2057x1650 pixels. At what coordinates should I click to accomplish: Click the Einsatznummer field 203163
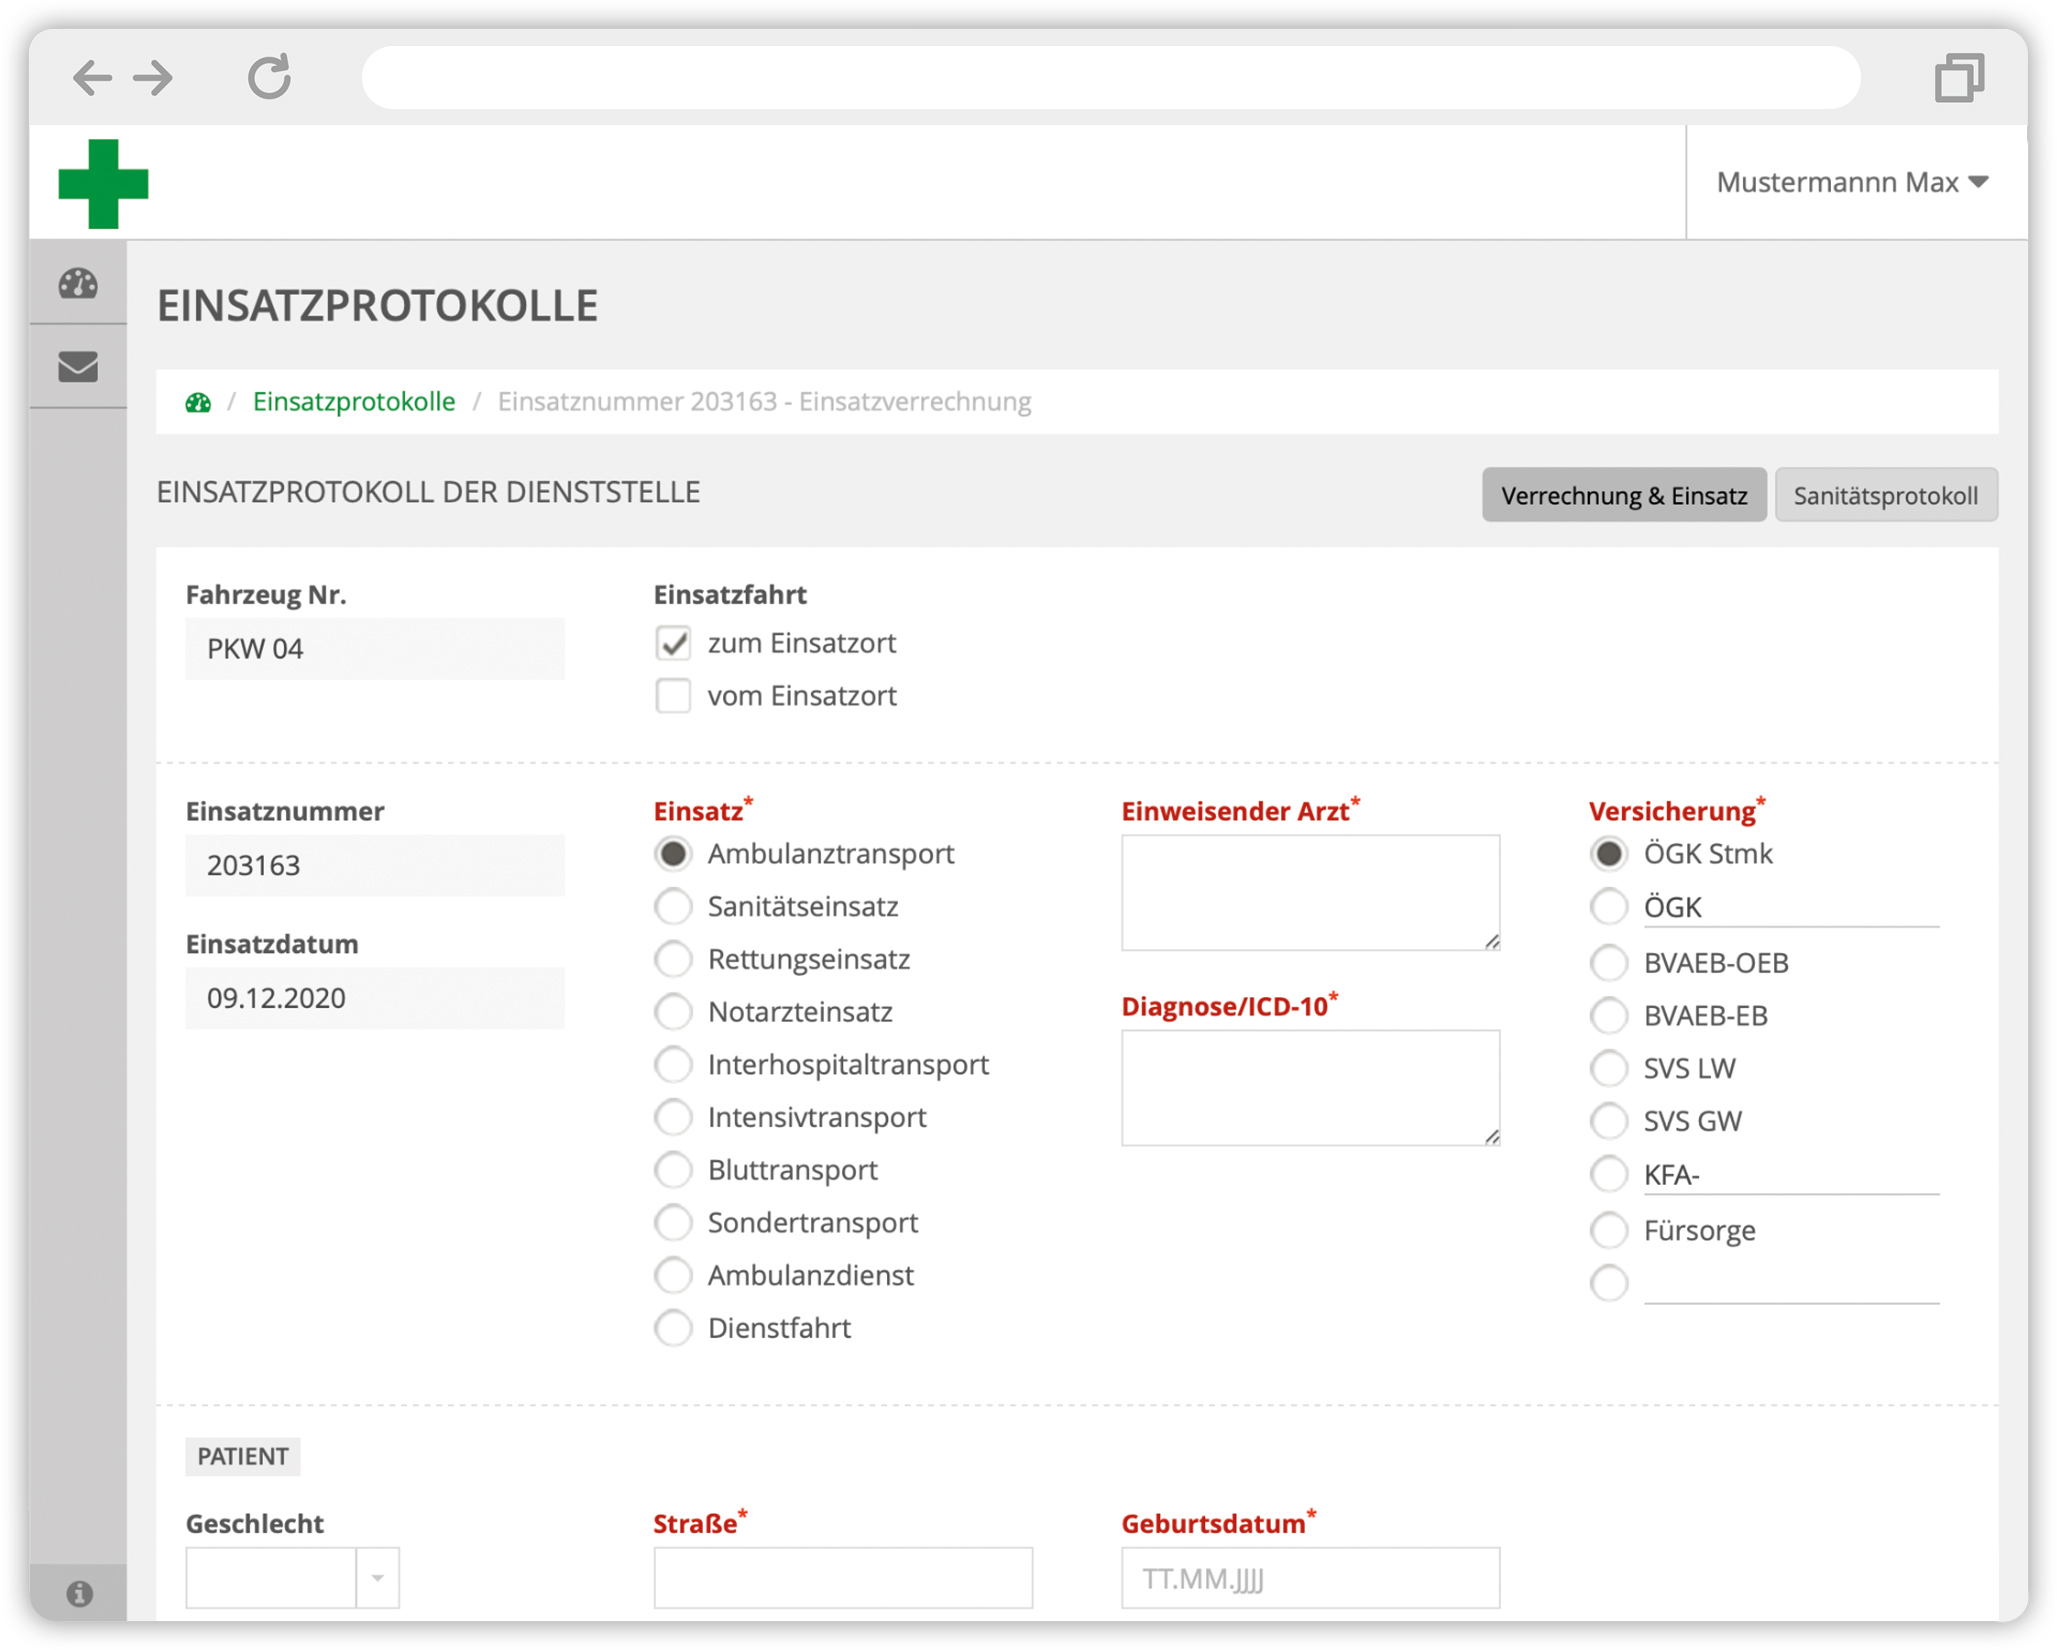coord(375,865)
